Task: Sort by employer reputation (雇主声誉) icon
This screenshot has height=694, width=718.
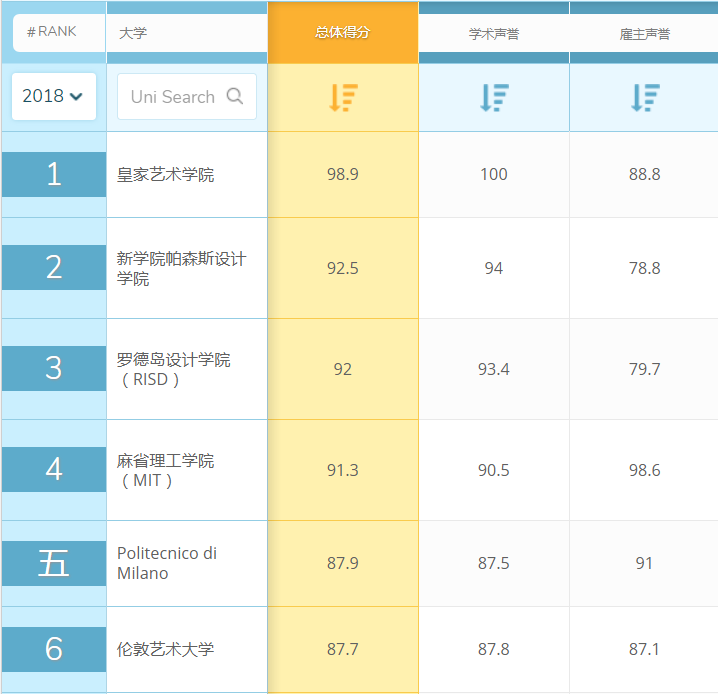Action: pos(644,97)
